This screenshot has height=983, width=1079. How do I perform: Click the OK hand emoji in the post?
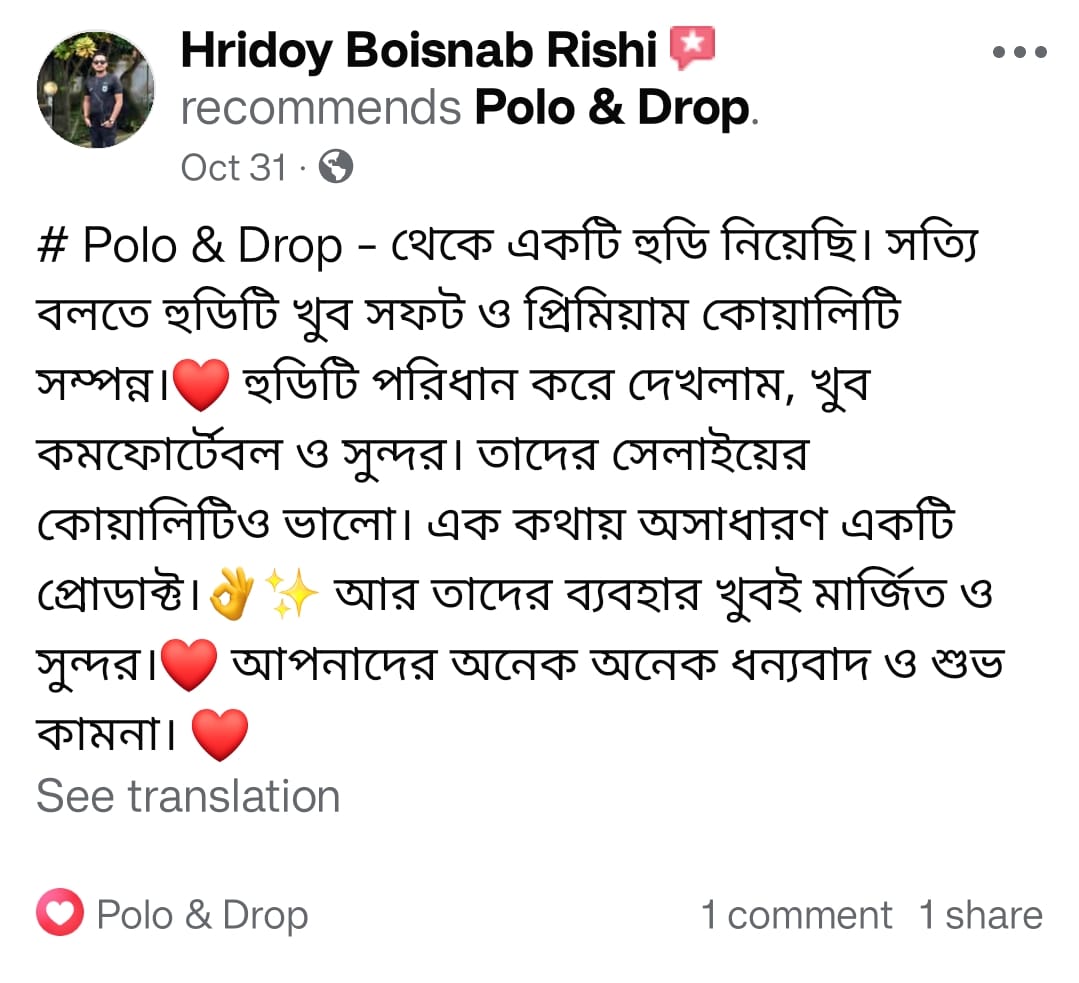pyautogui.click(x=232, y=598)
